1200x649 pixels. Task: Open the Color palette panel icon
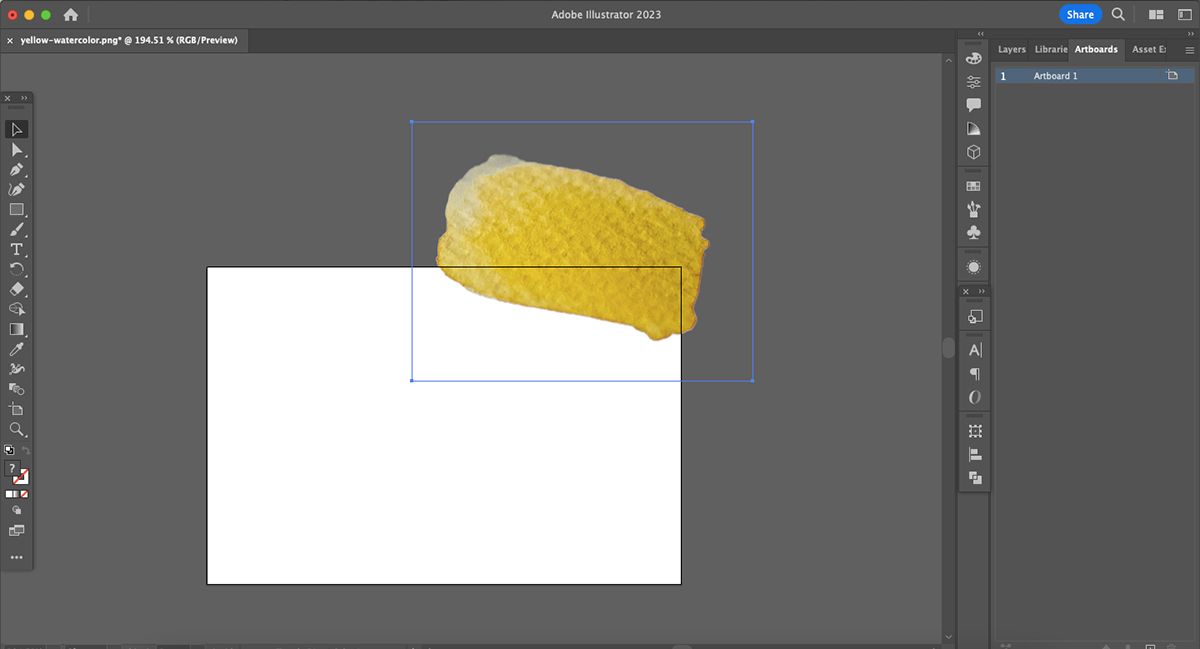click(x=973, y=58)
